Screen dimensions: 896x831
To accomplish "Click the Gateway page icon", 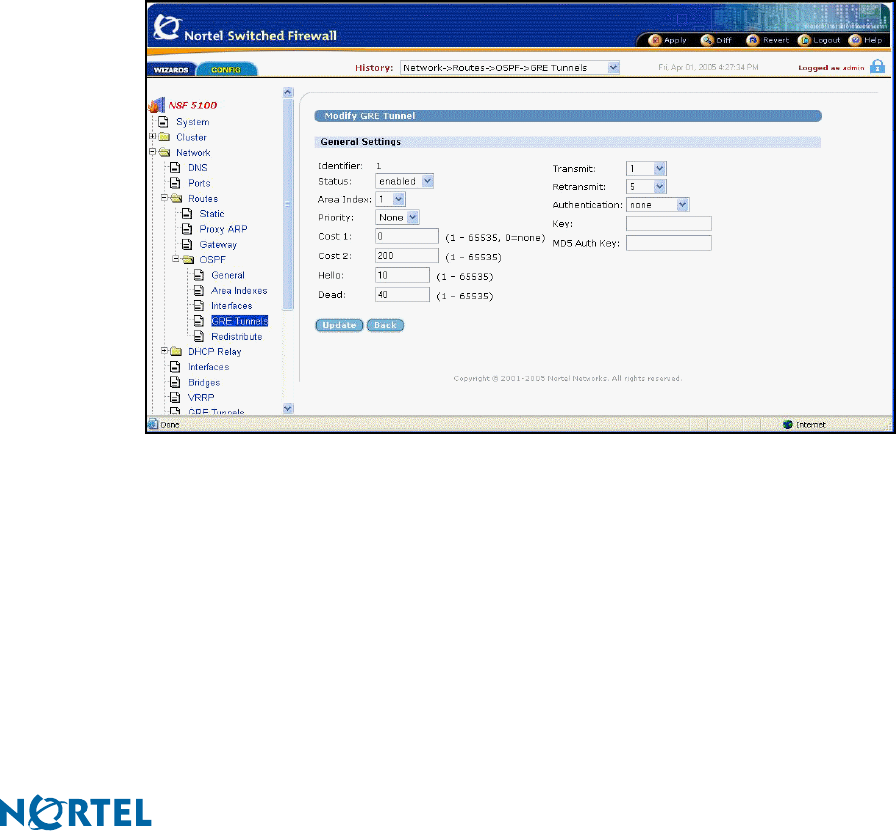I will pos(187,244).
